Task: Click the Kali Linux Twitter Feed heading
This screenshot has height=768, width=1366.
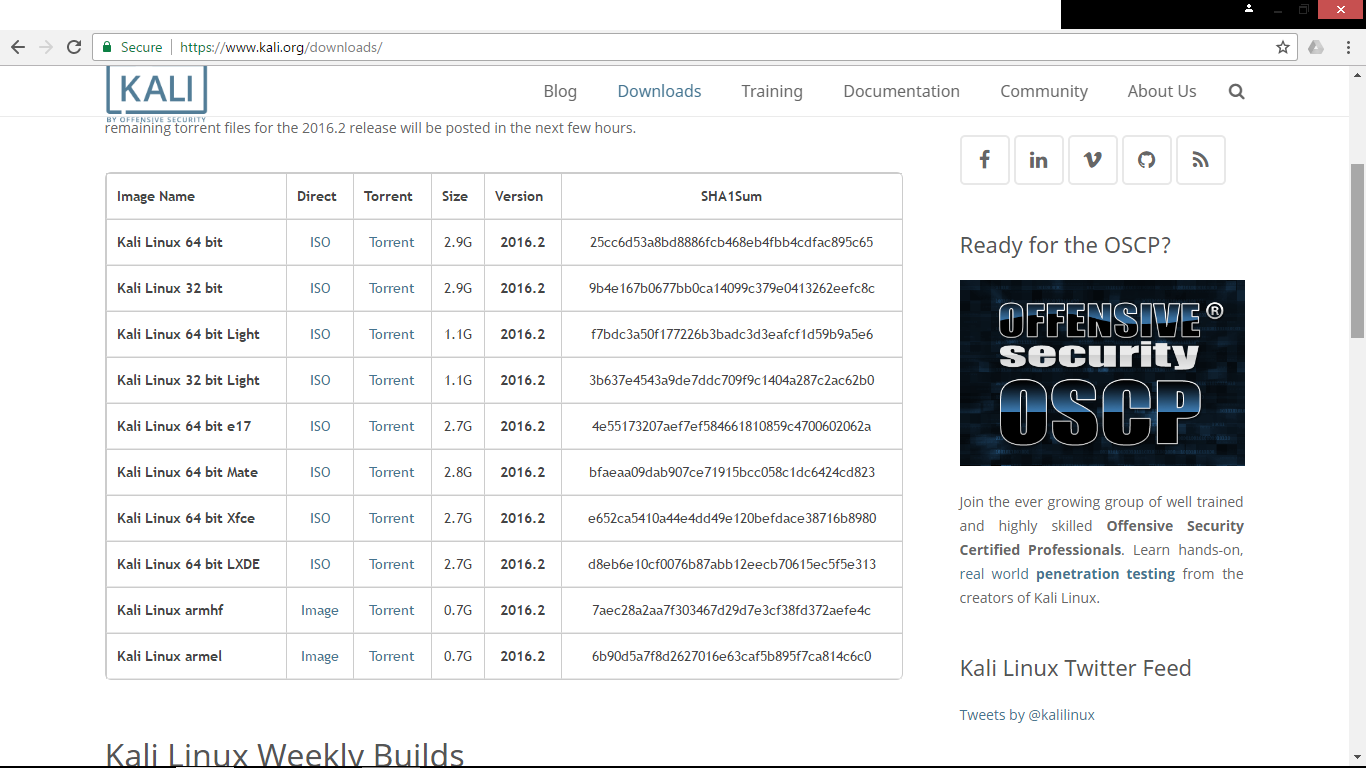Action: [1076, 668]
